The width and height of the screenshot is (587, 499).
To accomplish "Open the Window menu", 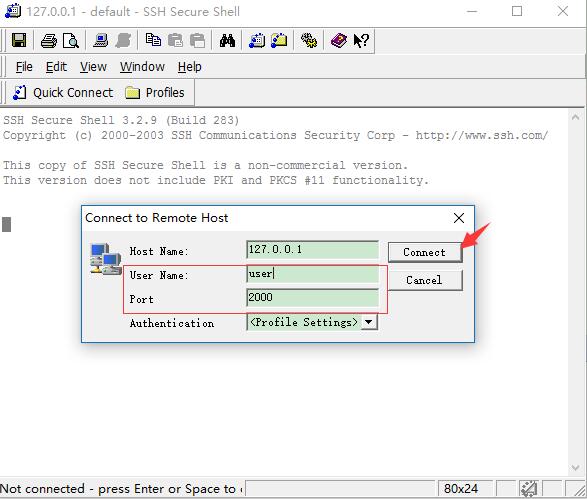I will click(x=142, y=67).
